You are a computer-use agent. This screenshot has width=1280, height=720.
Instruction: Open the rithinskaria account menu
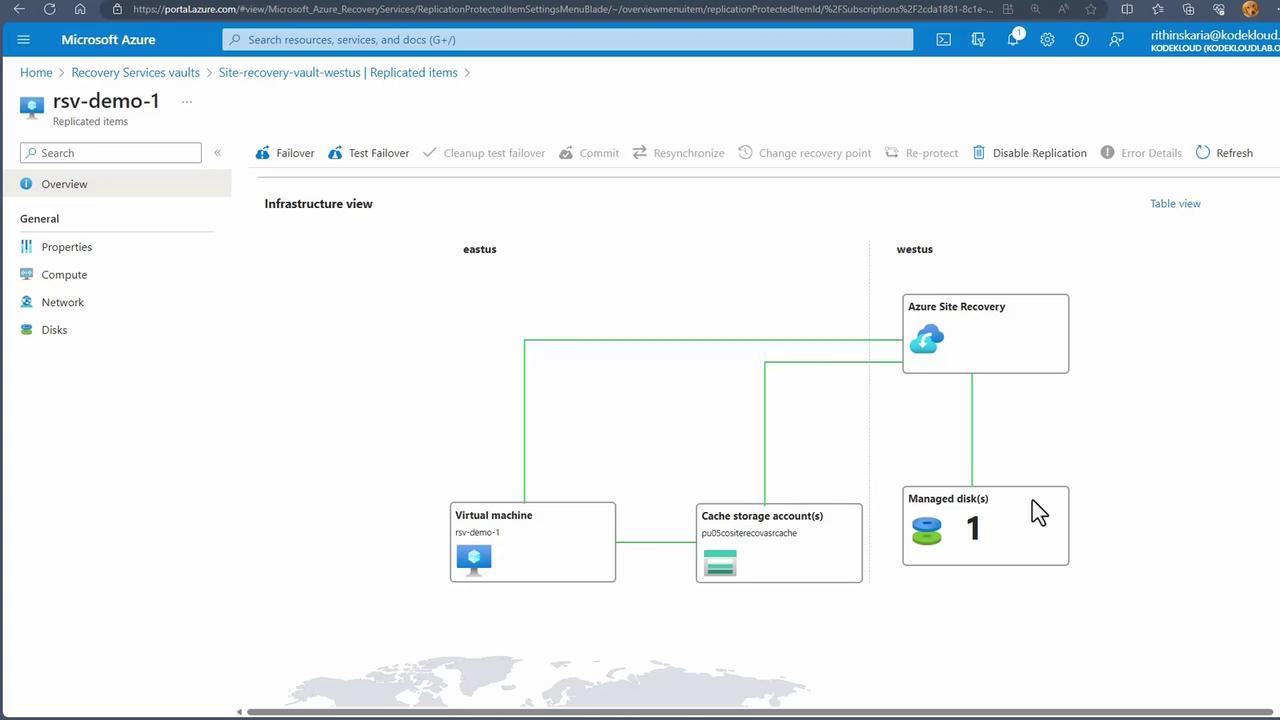click(1215, 40)
